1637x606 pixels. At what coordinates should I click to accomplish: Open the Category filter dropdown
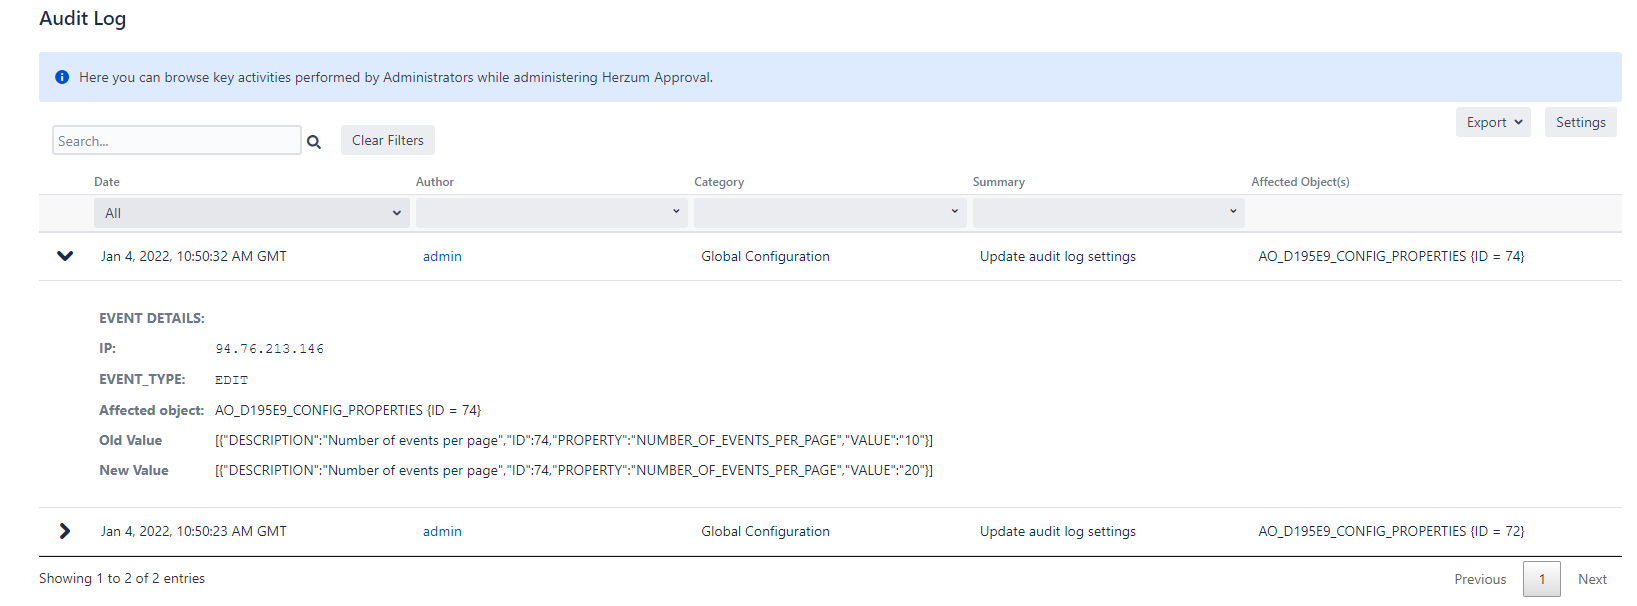point(829,212)
